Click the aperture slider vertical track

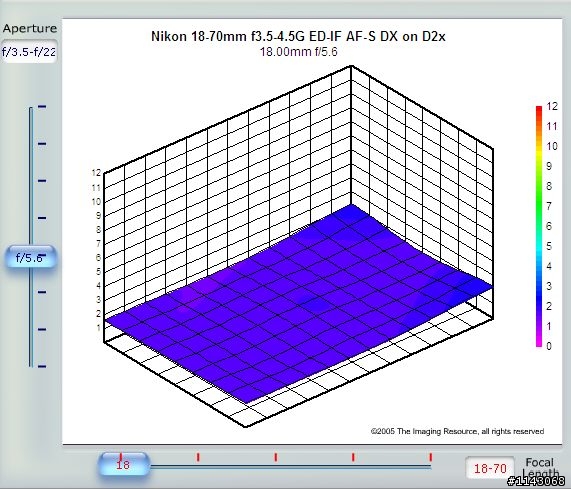[x=31, y=237]
